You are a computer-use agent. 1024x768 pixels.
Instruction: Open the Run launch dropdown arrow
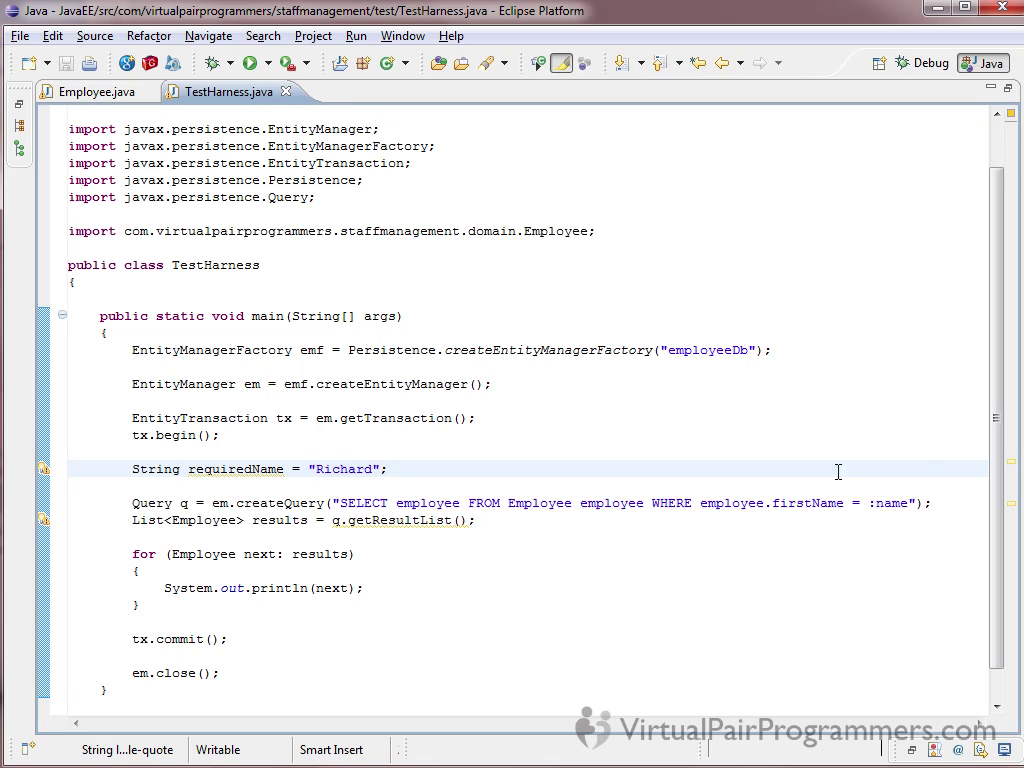(x=268, y=63)
